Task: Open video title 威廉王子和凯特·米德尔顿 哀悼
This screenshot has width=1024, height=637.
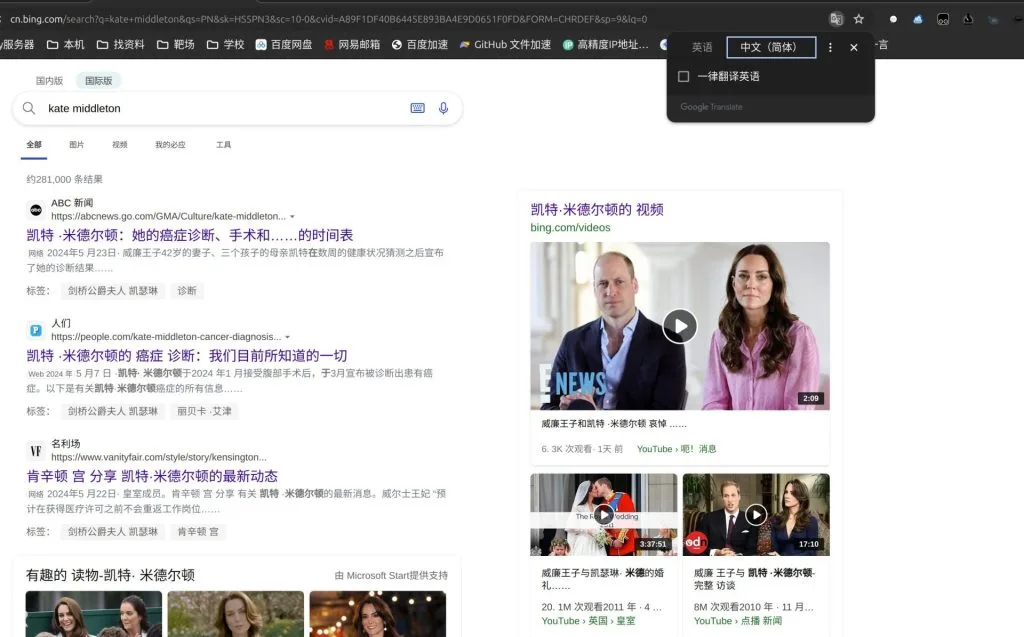Action: point(614,424)
